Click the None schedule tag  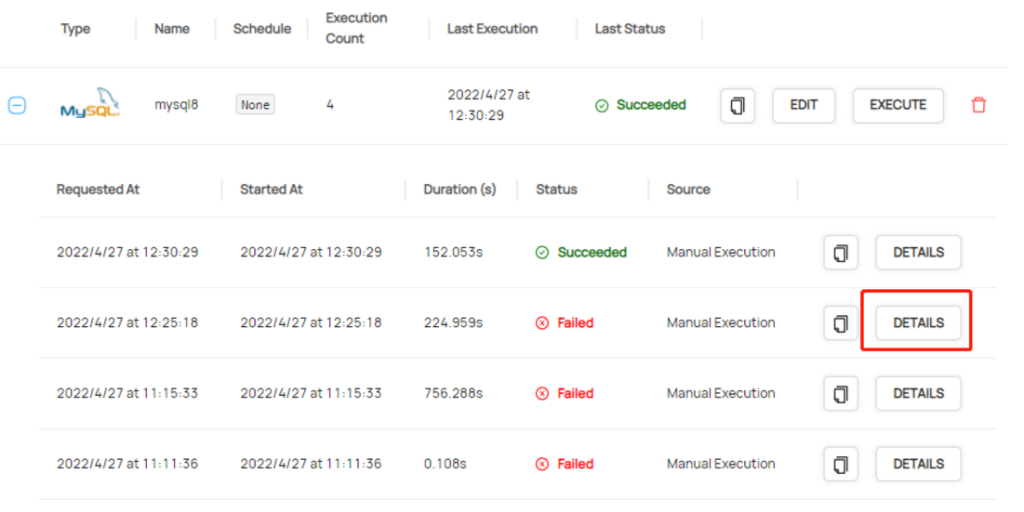click(255, 105)
